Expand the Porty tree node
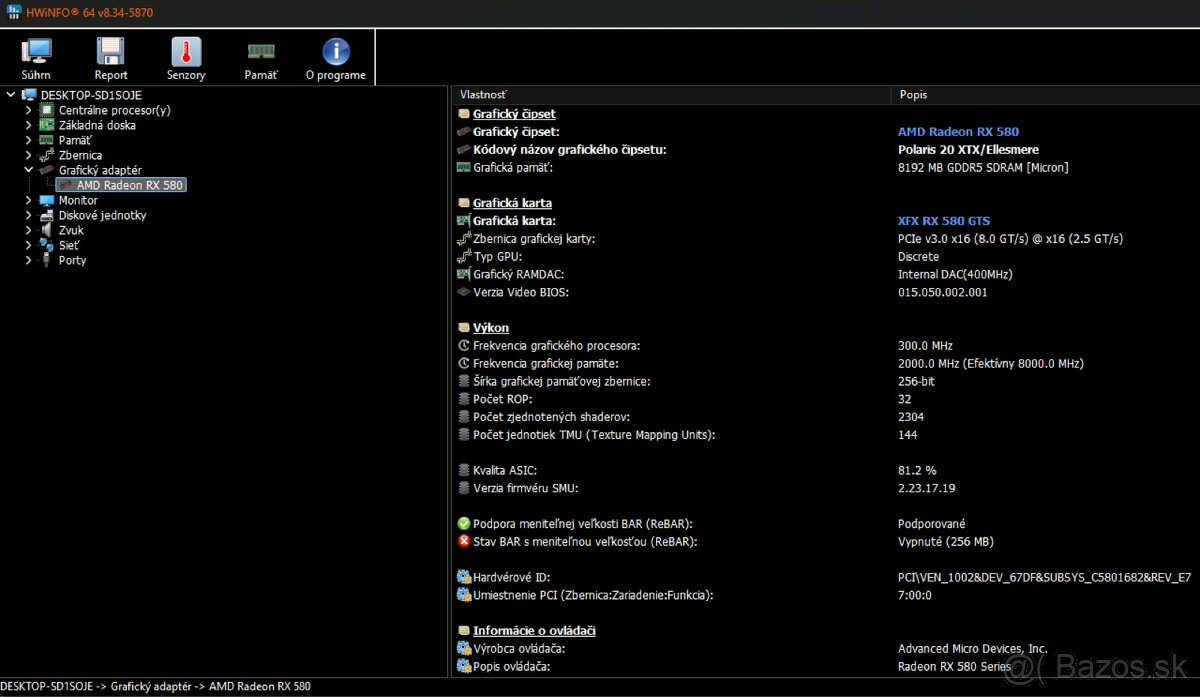 [x=28, y=260]
